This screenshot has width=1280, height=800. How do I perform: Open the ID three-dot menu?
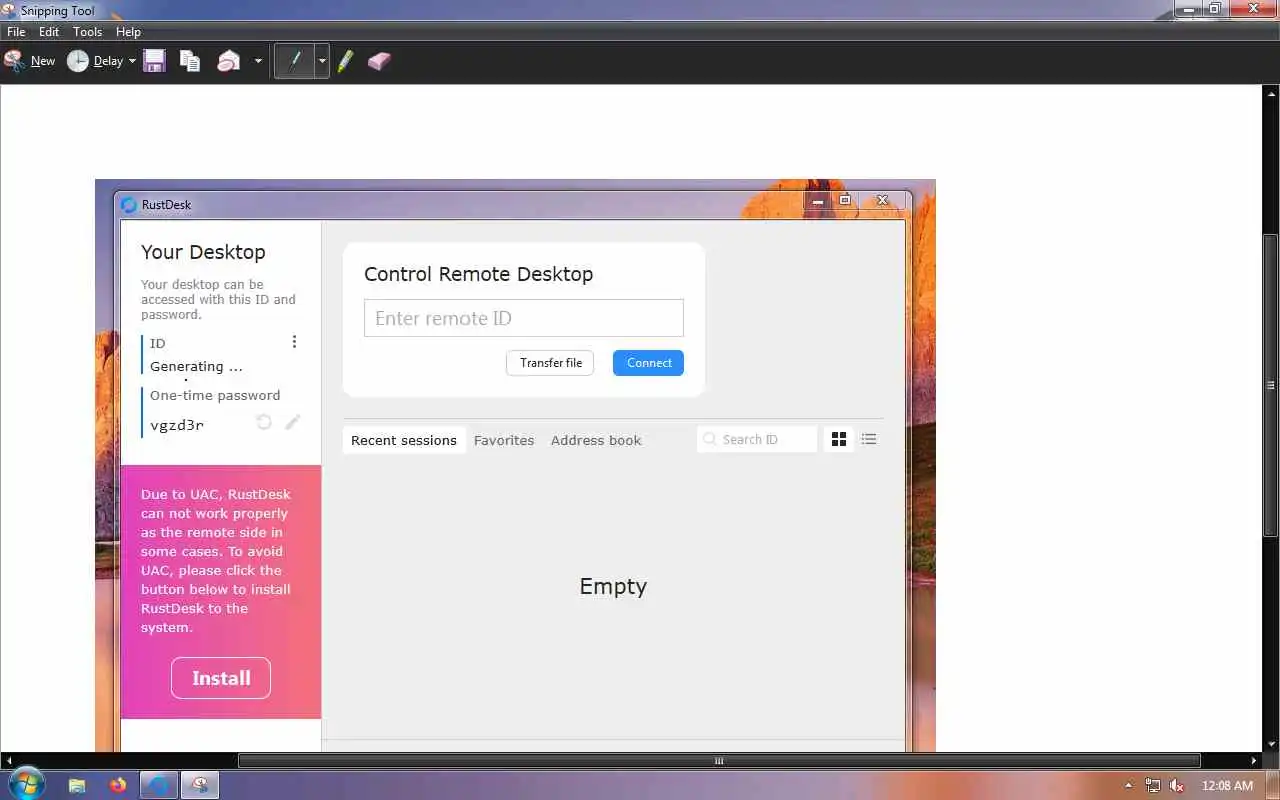(x=294, y=342)
